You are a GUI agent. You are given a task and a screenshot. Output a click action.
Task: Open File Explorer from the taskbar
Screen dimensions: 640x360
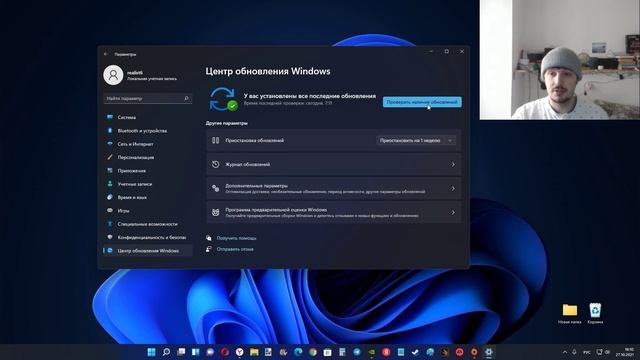coord(254,352)
